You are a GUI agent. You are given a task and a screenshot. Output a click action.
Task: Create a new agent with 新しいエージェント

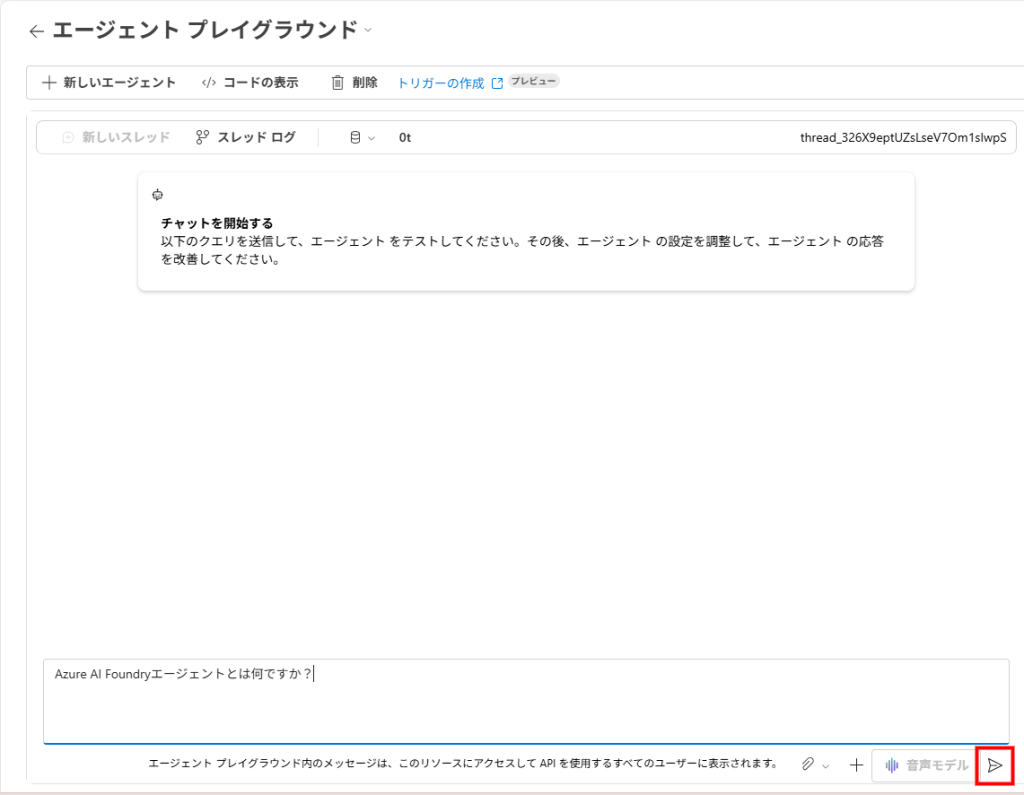pos(109,83)
